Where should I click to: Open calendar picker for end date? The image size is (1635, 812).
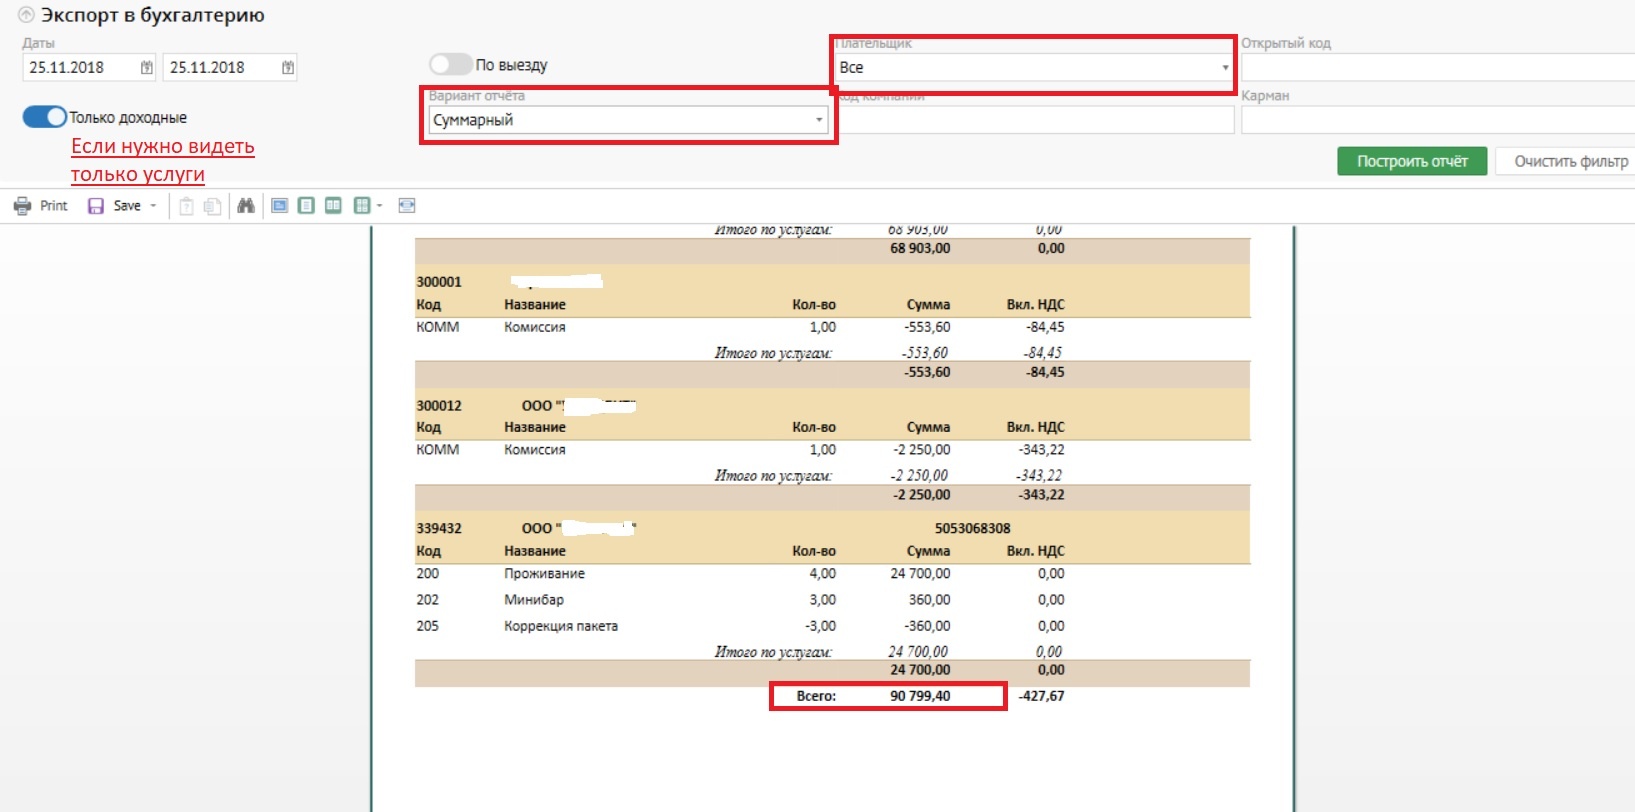coord(288,68)
